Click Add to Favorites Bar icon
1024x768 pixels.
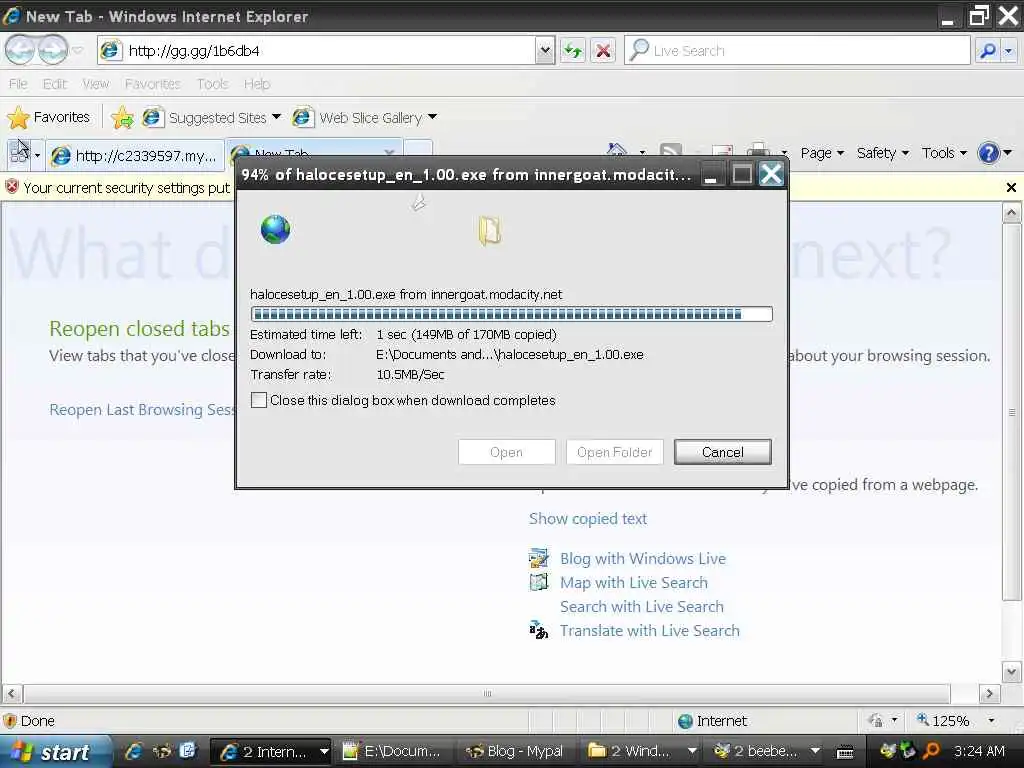click(122, 118)
